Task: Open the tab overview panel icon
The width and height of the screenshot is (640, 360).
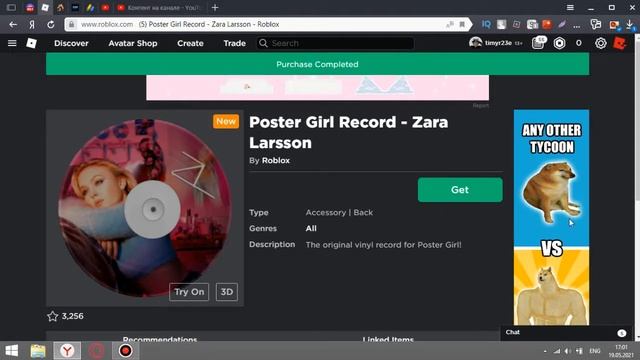Action: click(x=11, y=7)
